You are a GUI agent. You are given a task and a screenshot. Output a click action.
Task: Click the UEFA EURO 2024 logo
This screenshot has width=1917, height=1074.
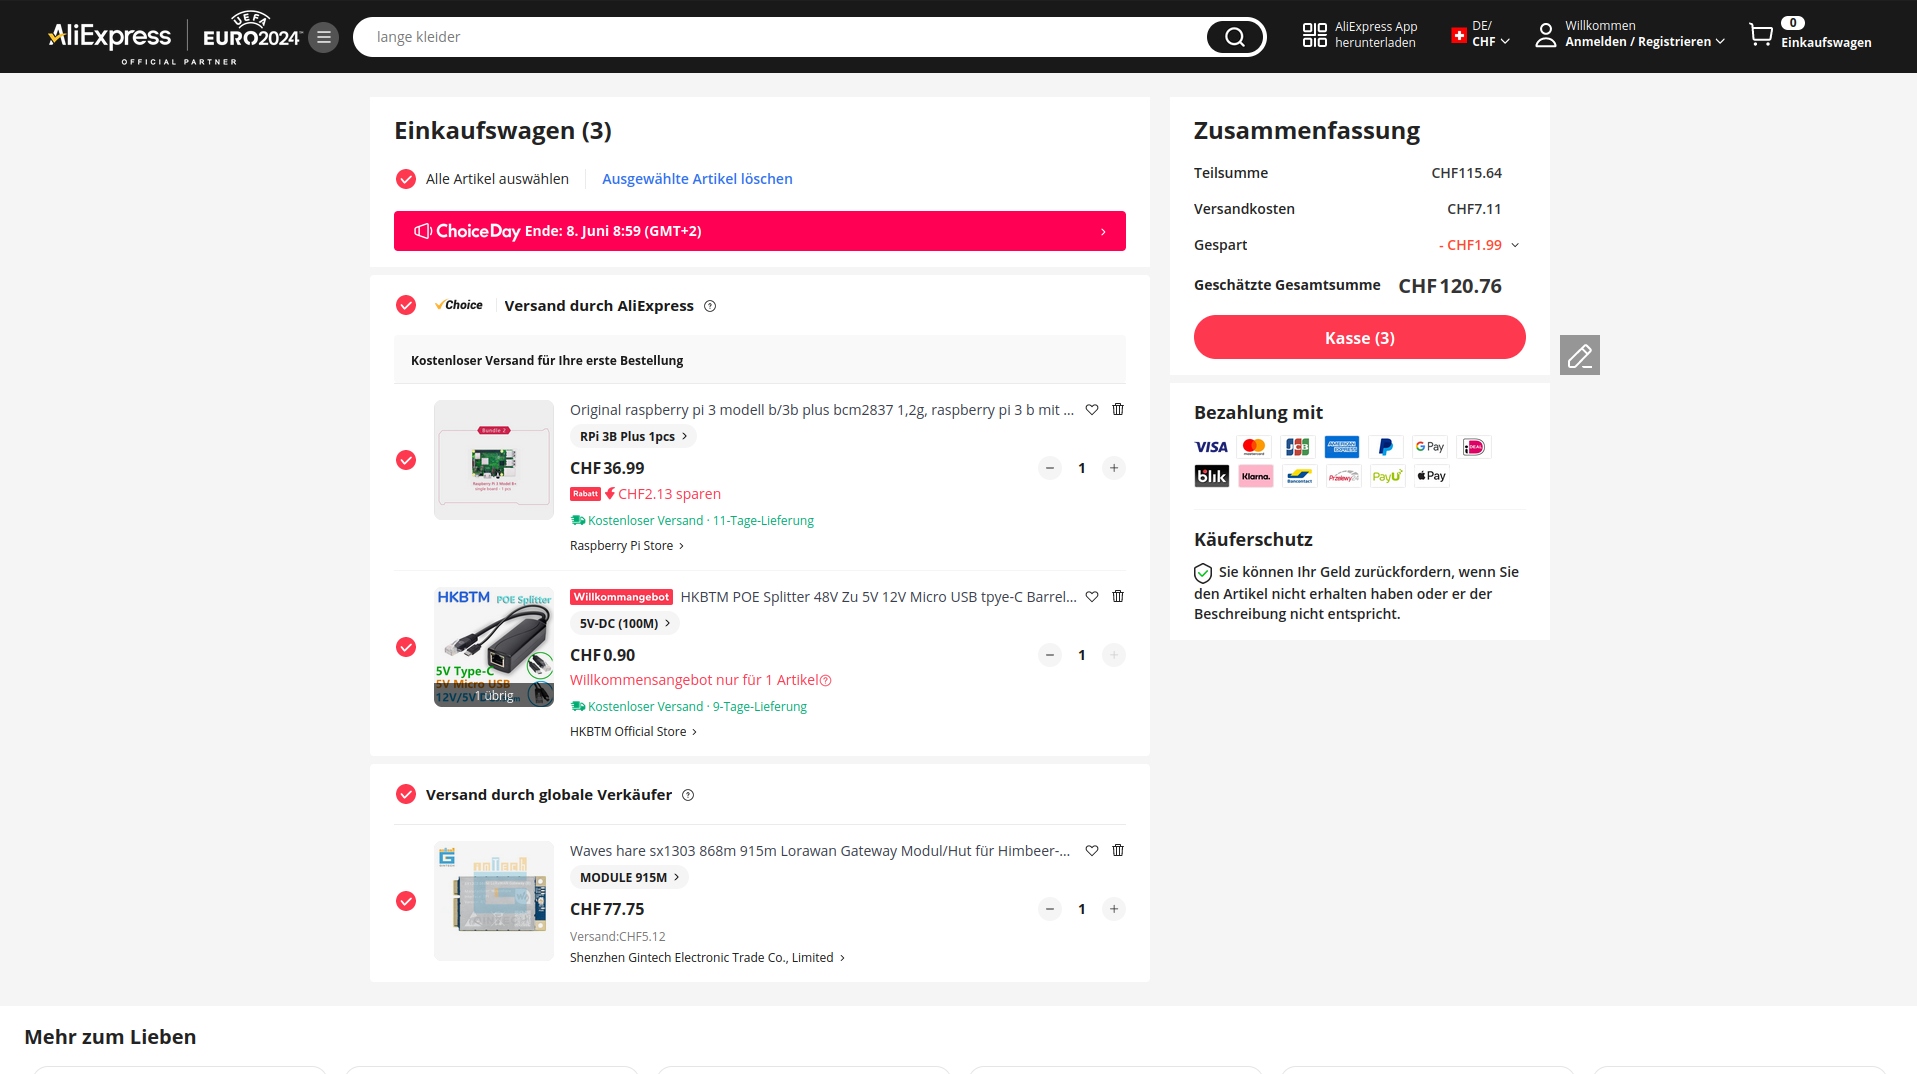point(252,31)
